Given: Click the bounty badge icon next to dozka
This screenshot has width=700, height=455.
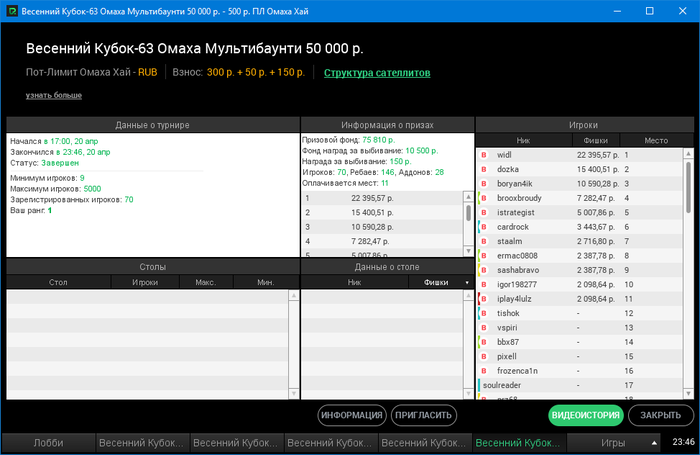Looking at the screenshot, I should coord(483,169).
